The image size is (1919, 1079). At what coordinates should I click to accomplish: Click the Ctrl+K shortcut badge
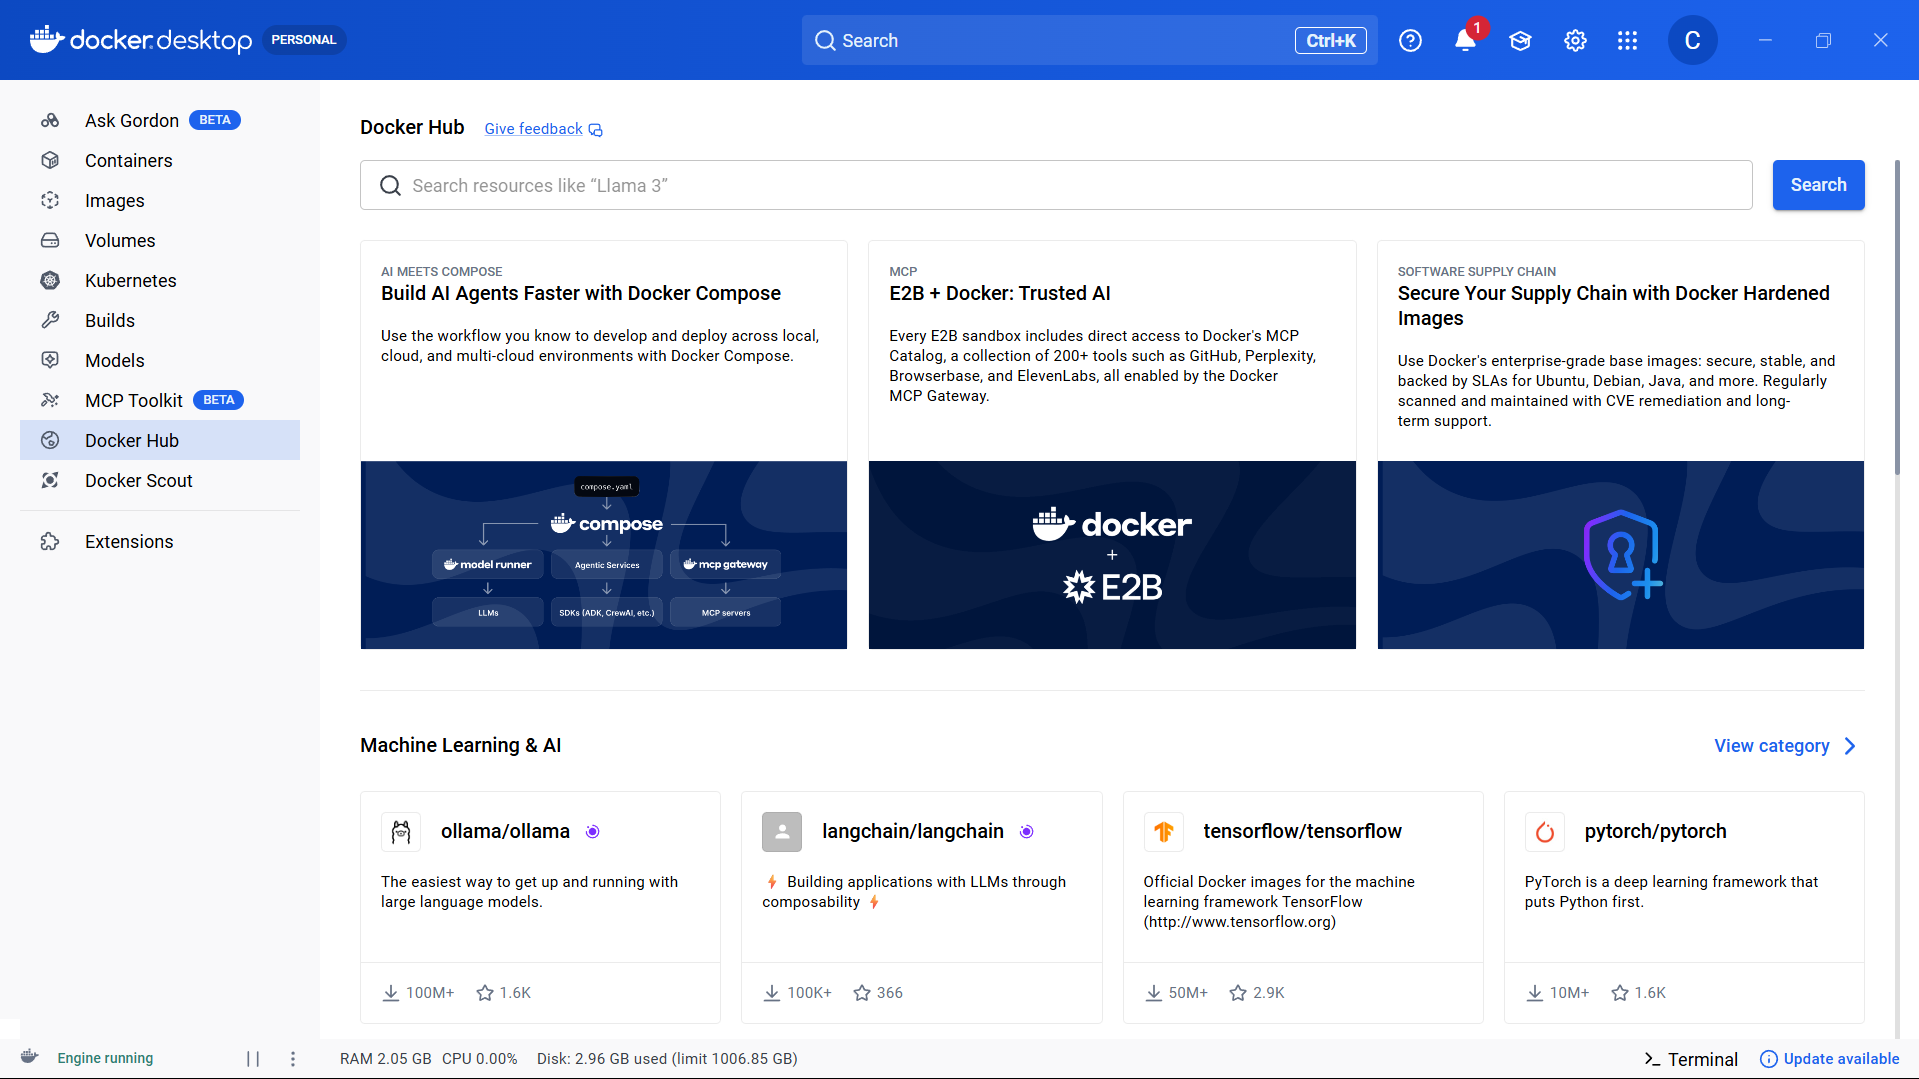1330,40
